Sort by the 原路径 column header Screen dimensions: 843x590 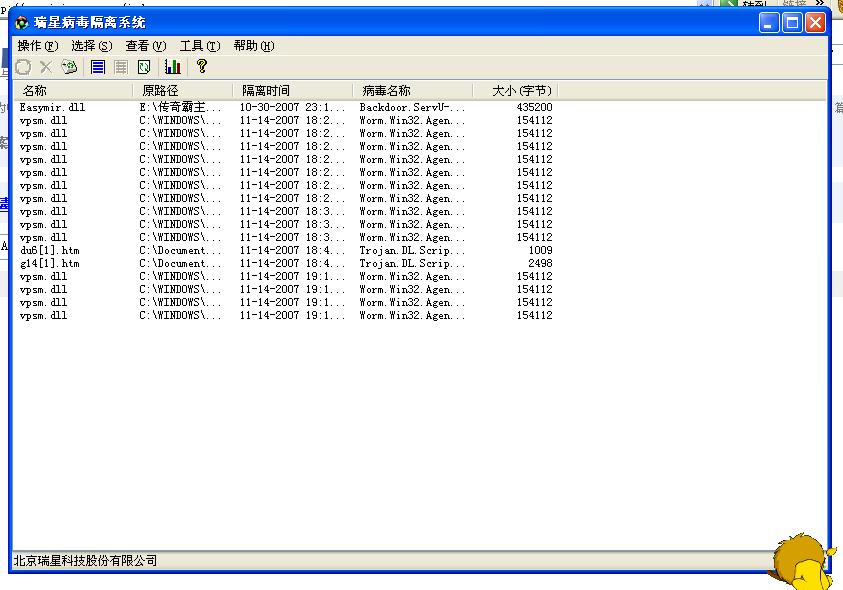(183, 90)
